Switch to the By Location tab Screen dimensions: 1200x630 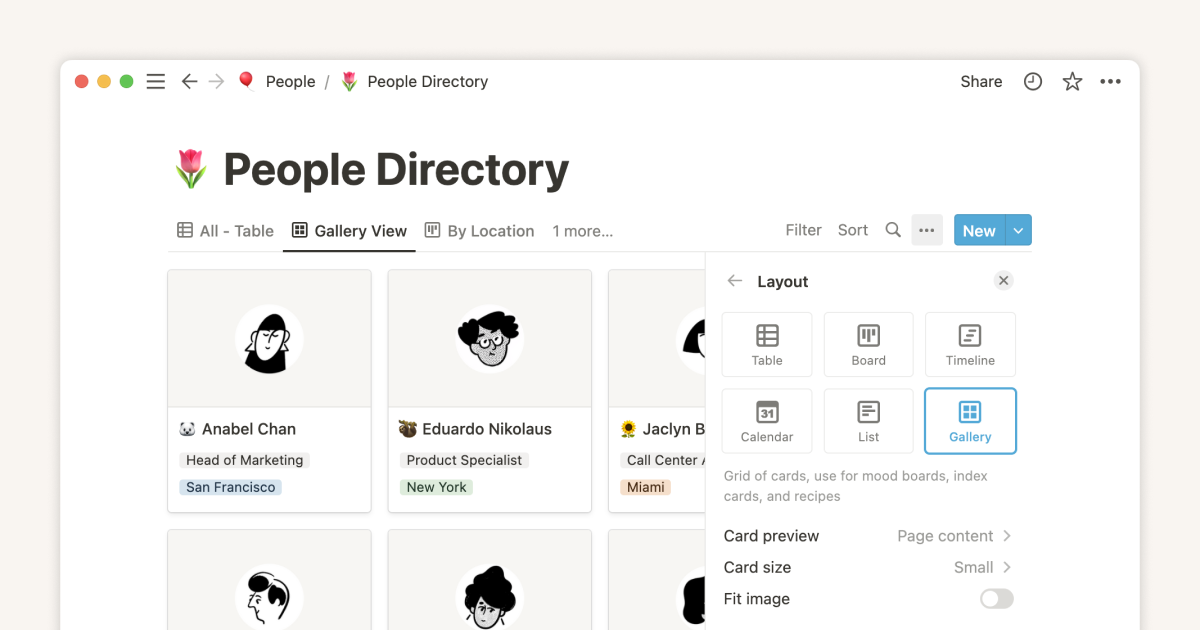tap(479, 231)
